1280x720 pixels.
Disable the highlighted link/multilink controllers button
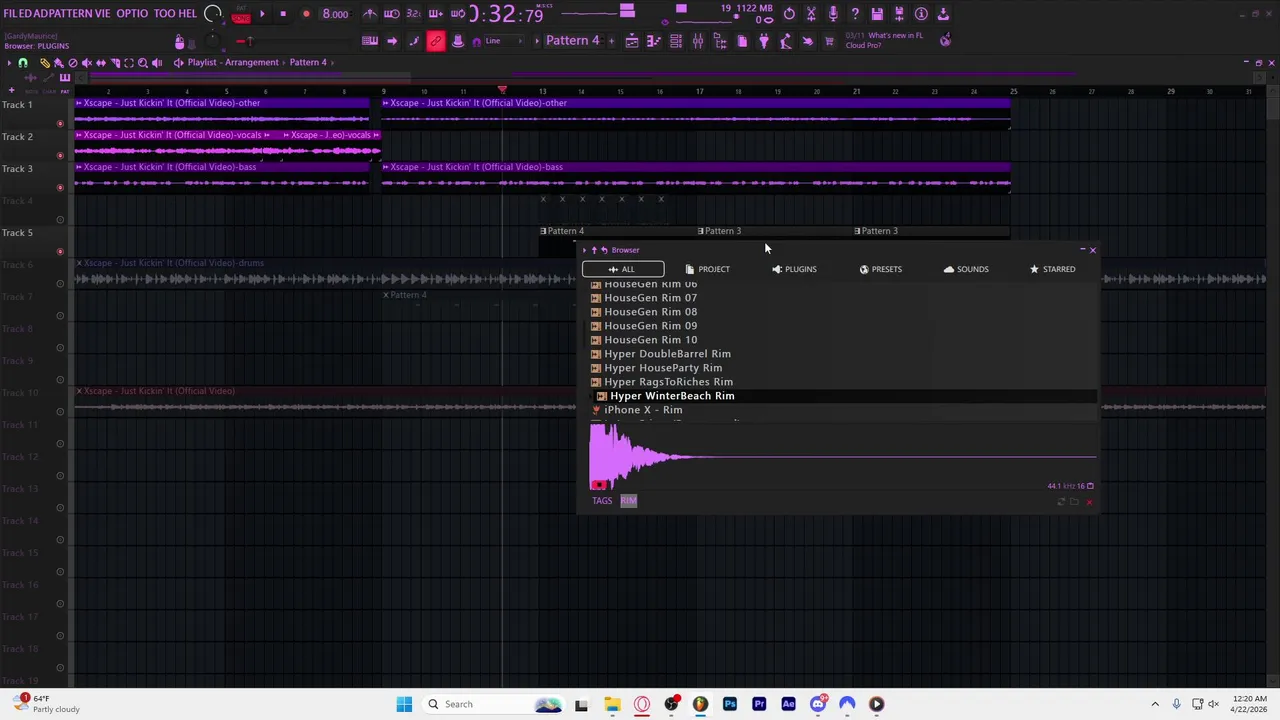435,41
